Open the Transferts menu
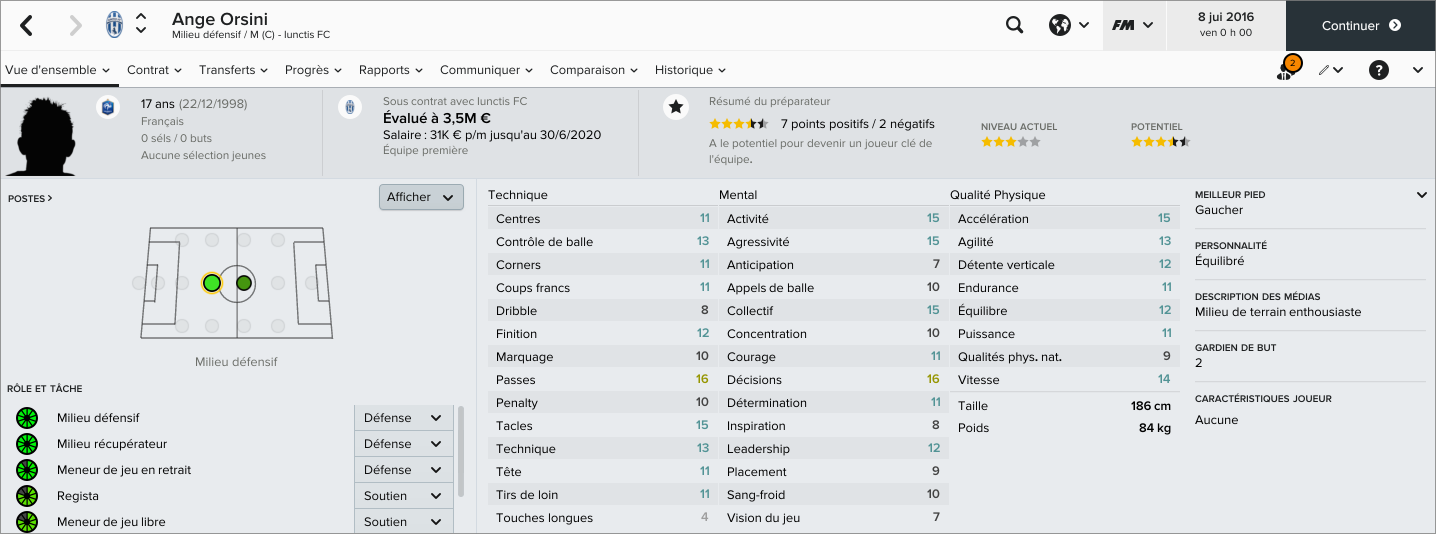This screenshot has width=1436, height=534. pos(234,70)
